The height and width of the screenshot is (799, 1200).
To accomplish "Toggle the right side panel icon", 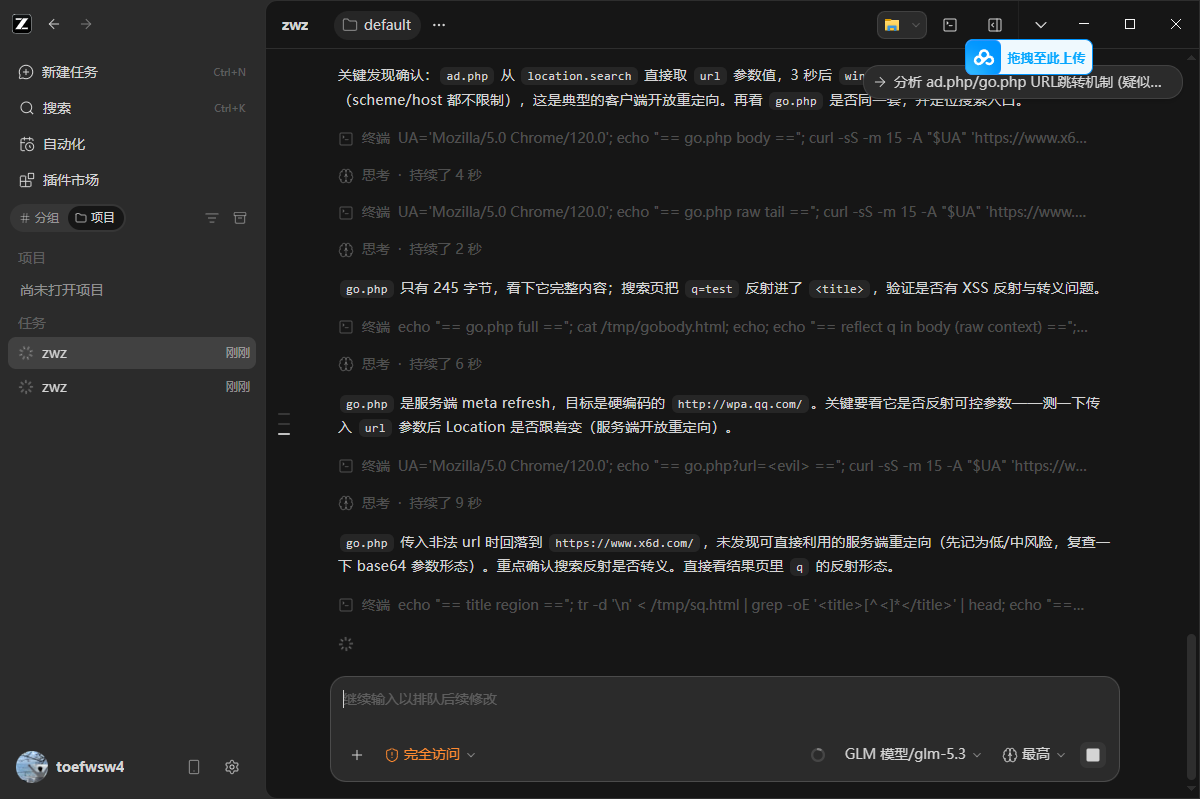I will [994, 25].
